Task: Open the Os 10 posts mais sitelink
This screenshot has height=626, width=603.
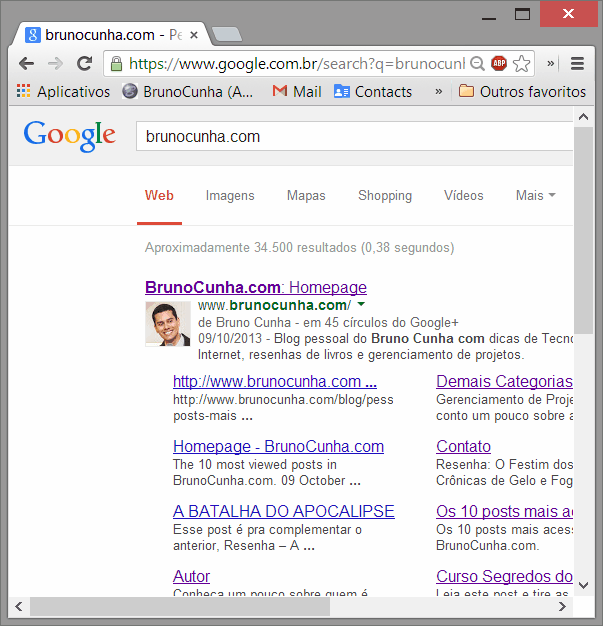Action: pos(504,511)
